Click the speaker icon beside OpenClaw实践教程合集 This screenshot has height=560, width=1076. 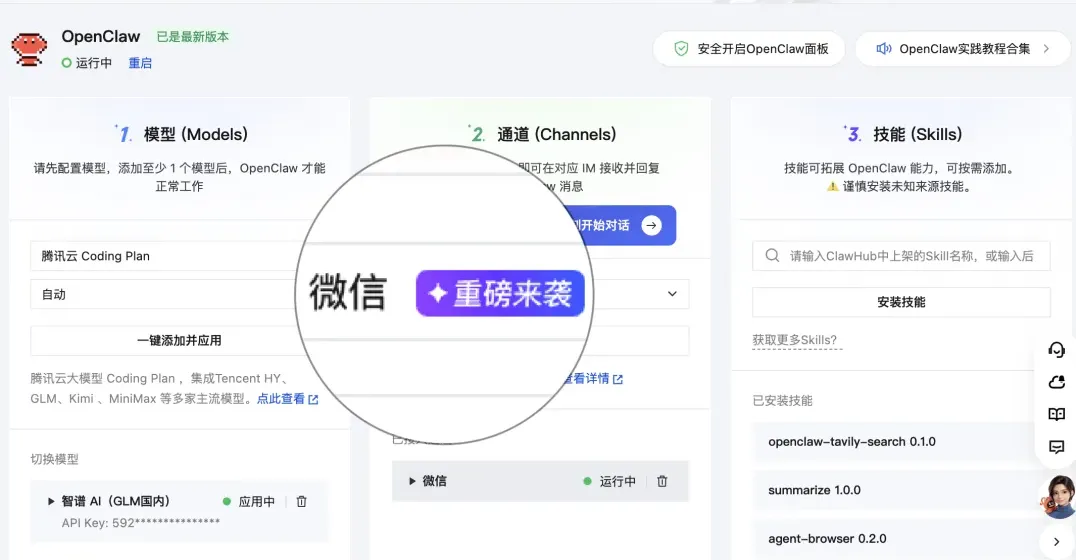883,49
